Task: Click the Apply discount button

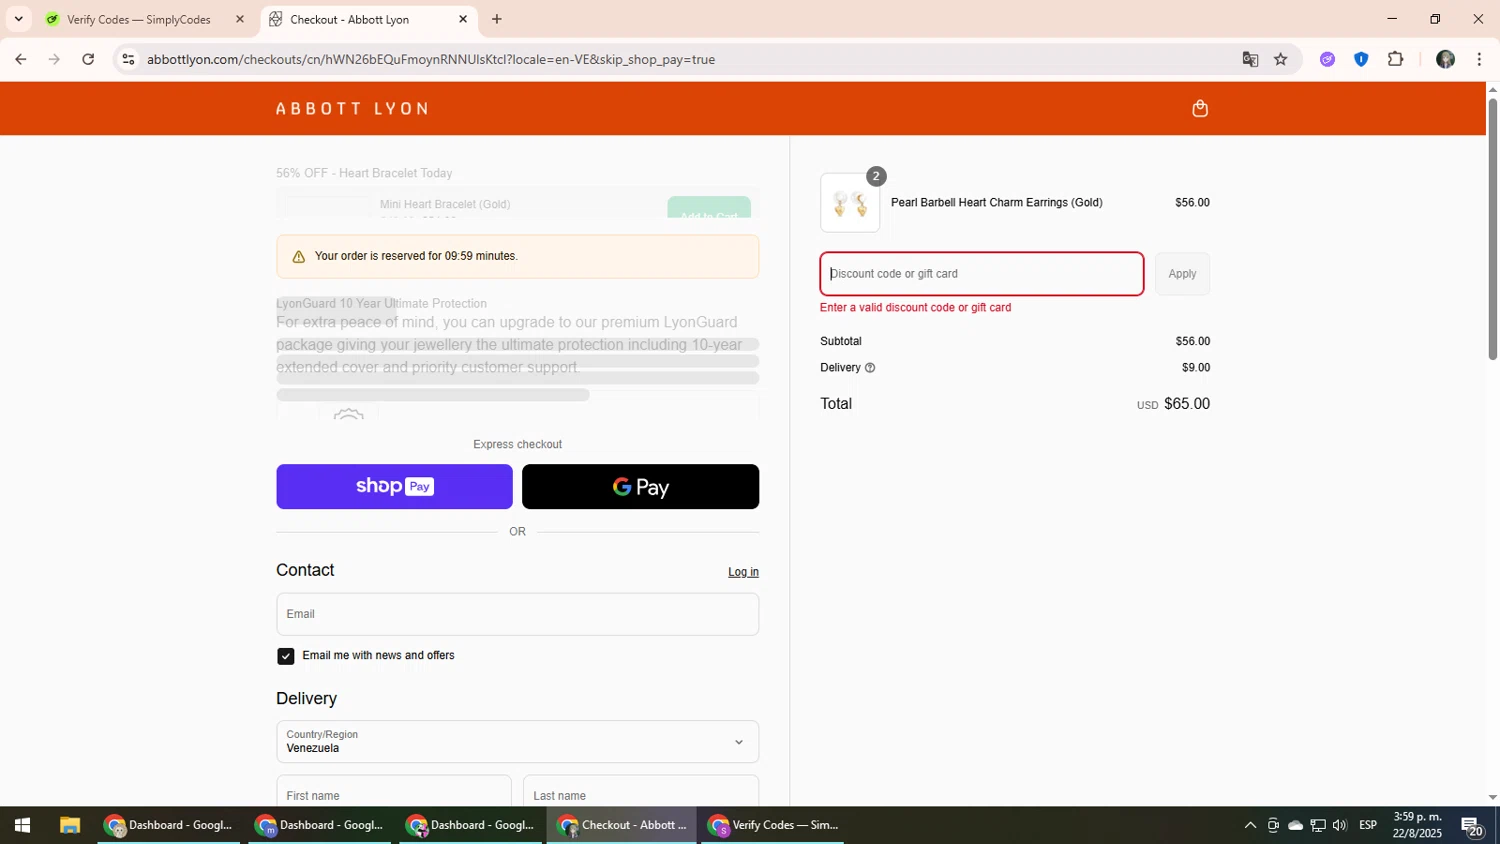Action: [x=1182, y=274]
